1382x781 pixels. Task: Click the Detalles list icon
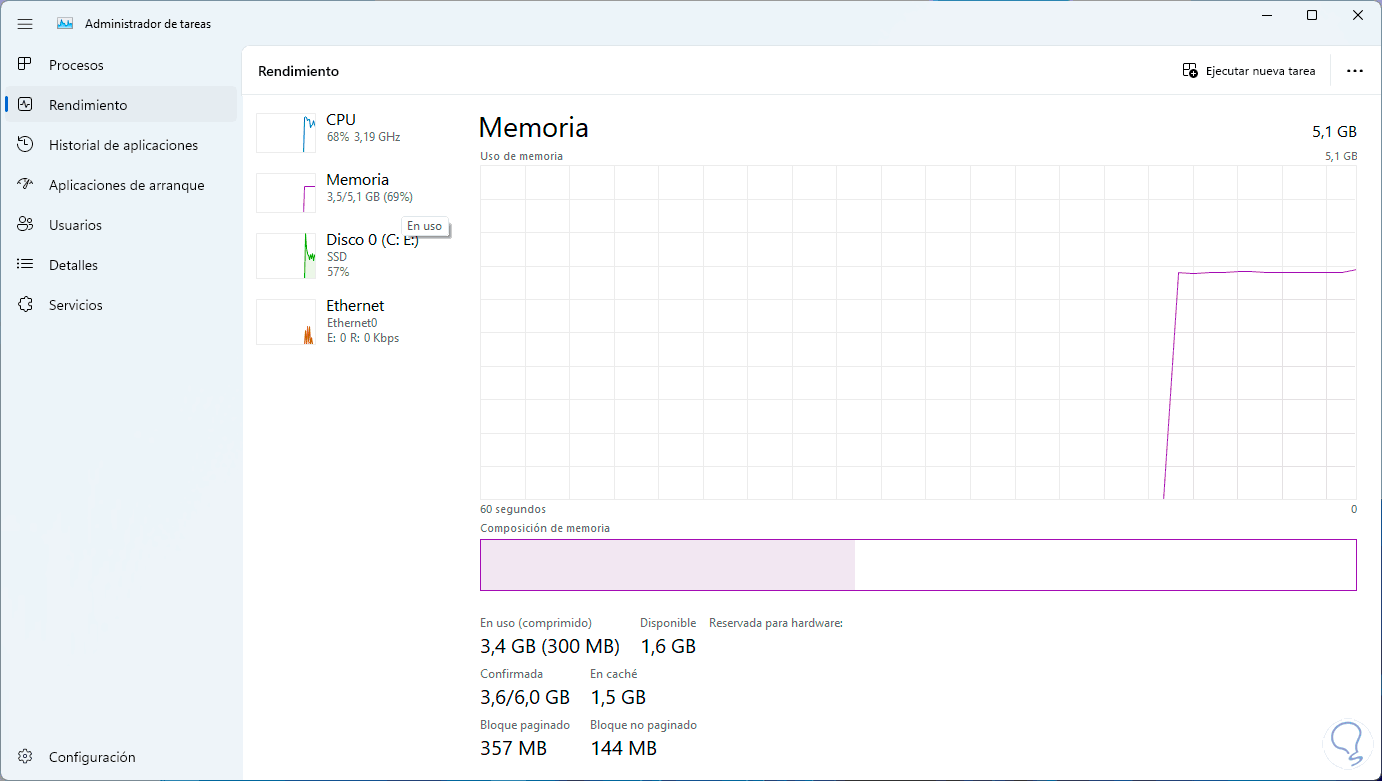pos(25,265)
